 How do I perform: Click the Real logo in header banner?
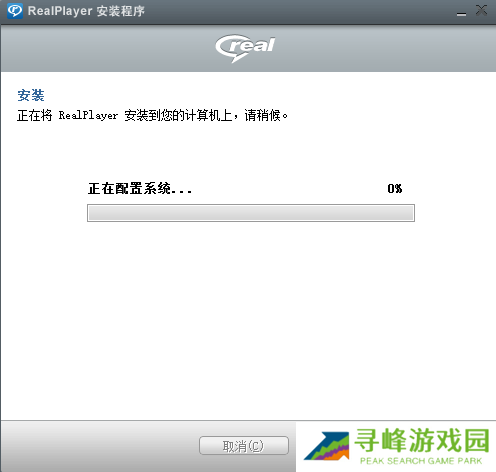[x=245, y=48]
